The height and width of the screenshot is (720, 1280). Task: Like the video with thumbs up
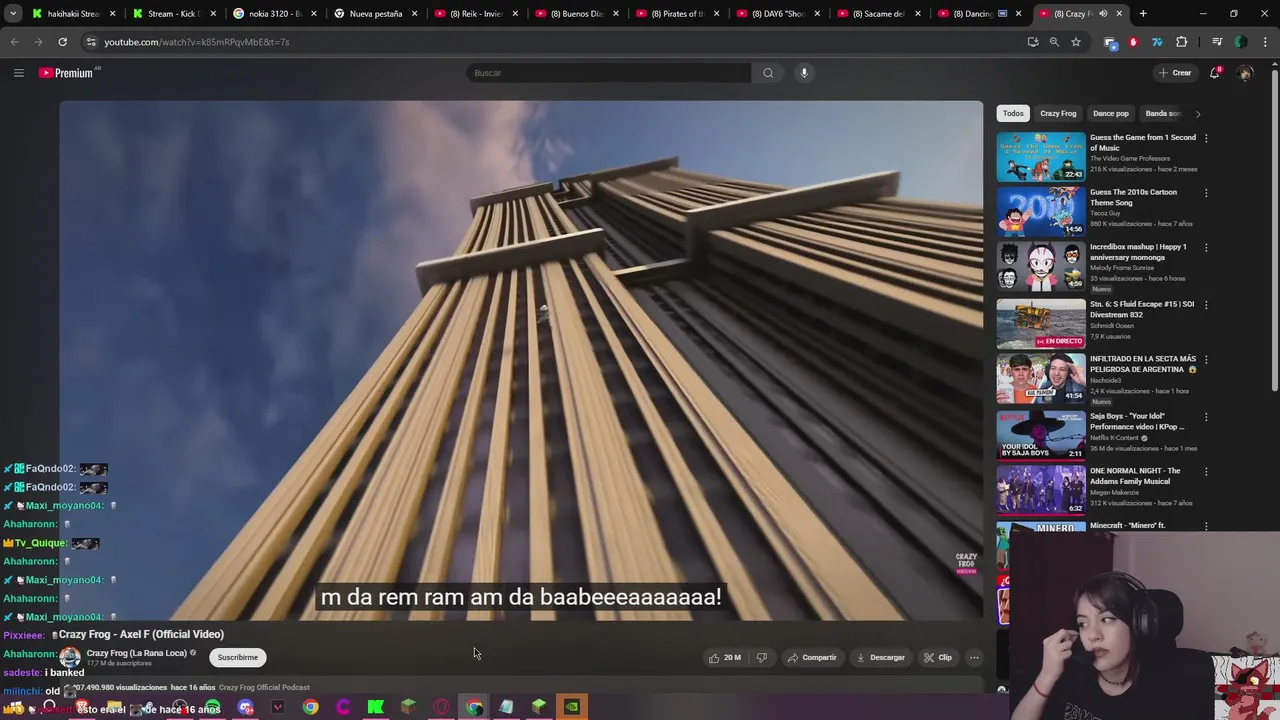(x=725, y=657)
